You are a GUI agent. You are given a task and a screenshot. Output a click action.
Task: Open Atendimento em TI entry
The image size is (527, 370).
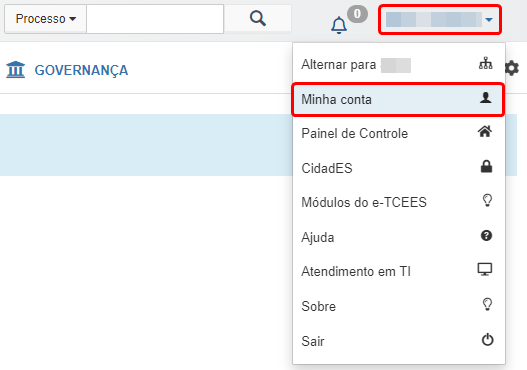click(x=399, y=271)
